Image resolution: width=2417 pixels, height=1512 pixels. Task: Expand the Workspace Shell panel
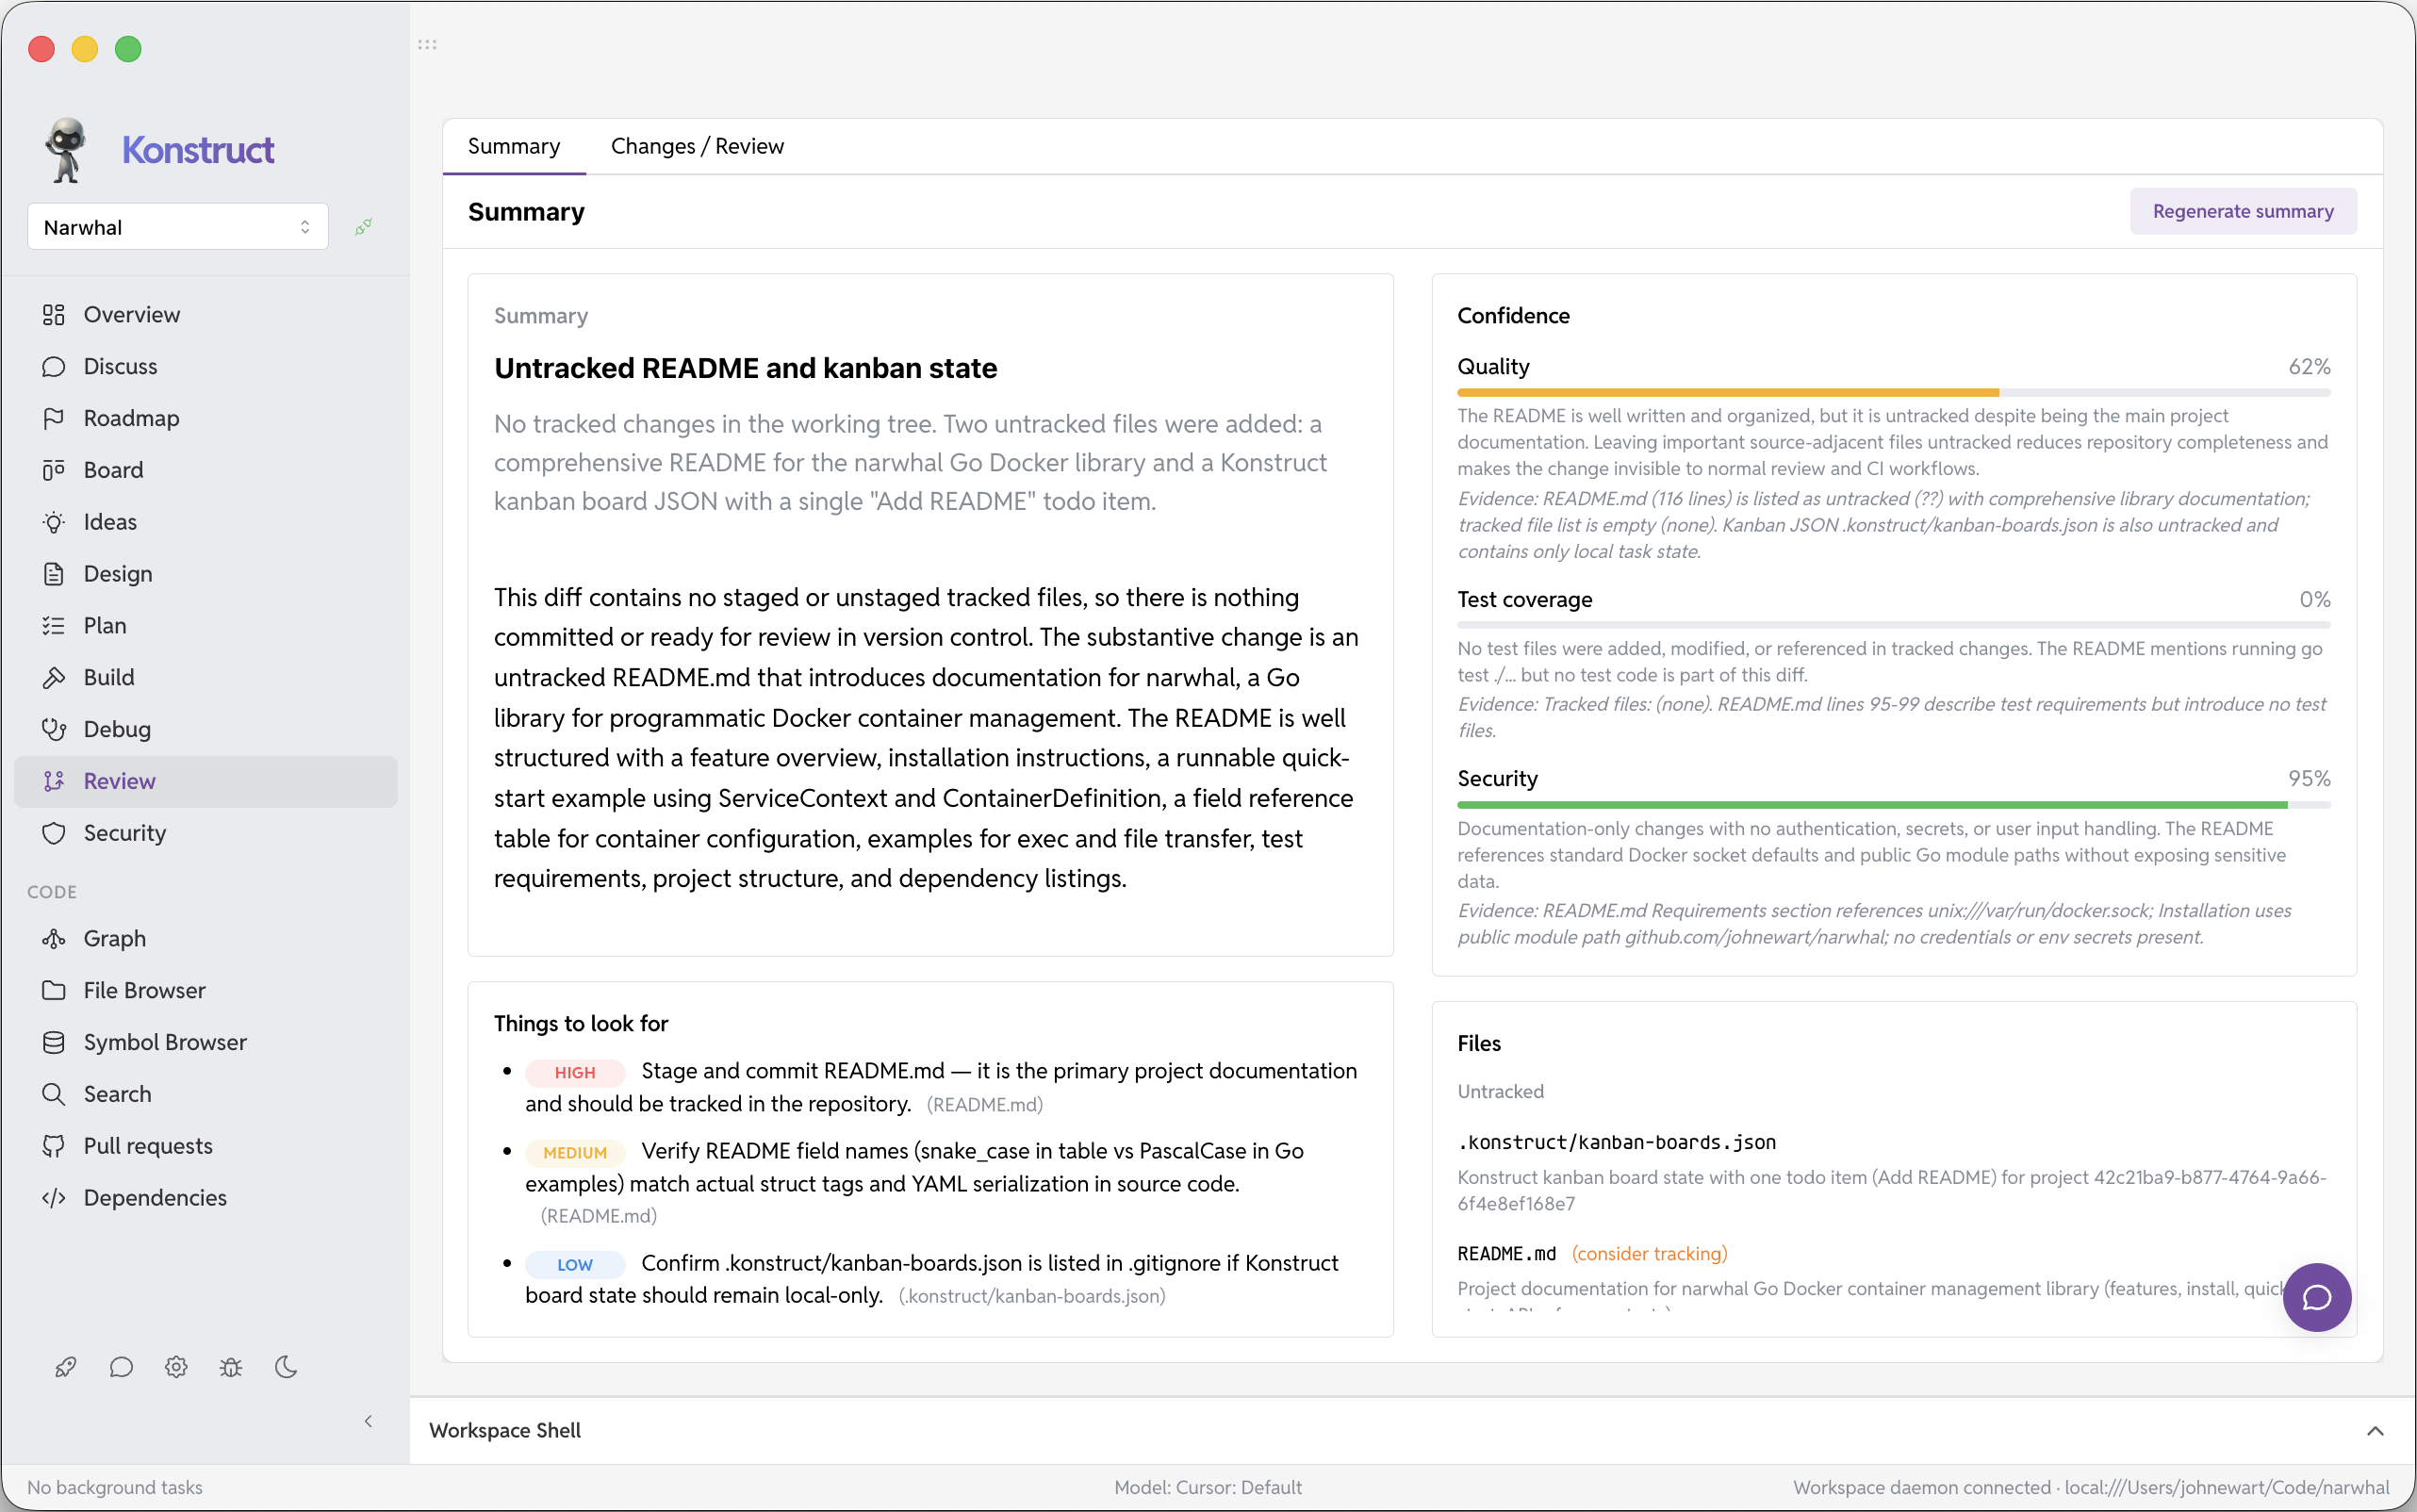[2375, 1431]
